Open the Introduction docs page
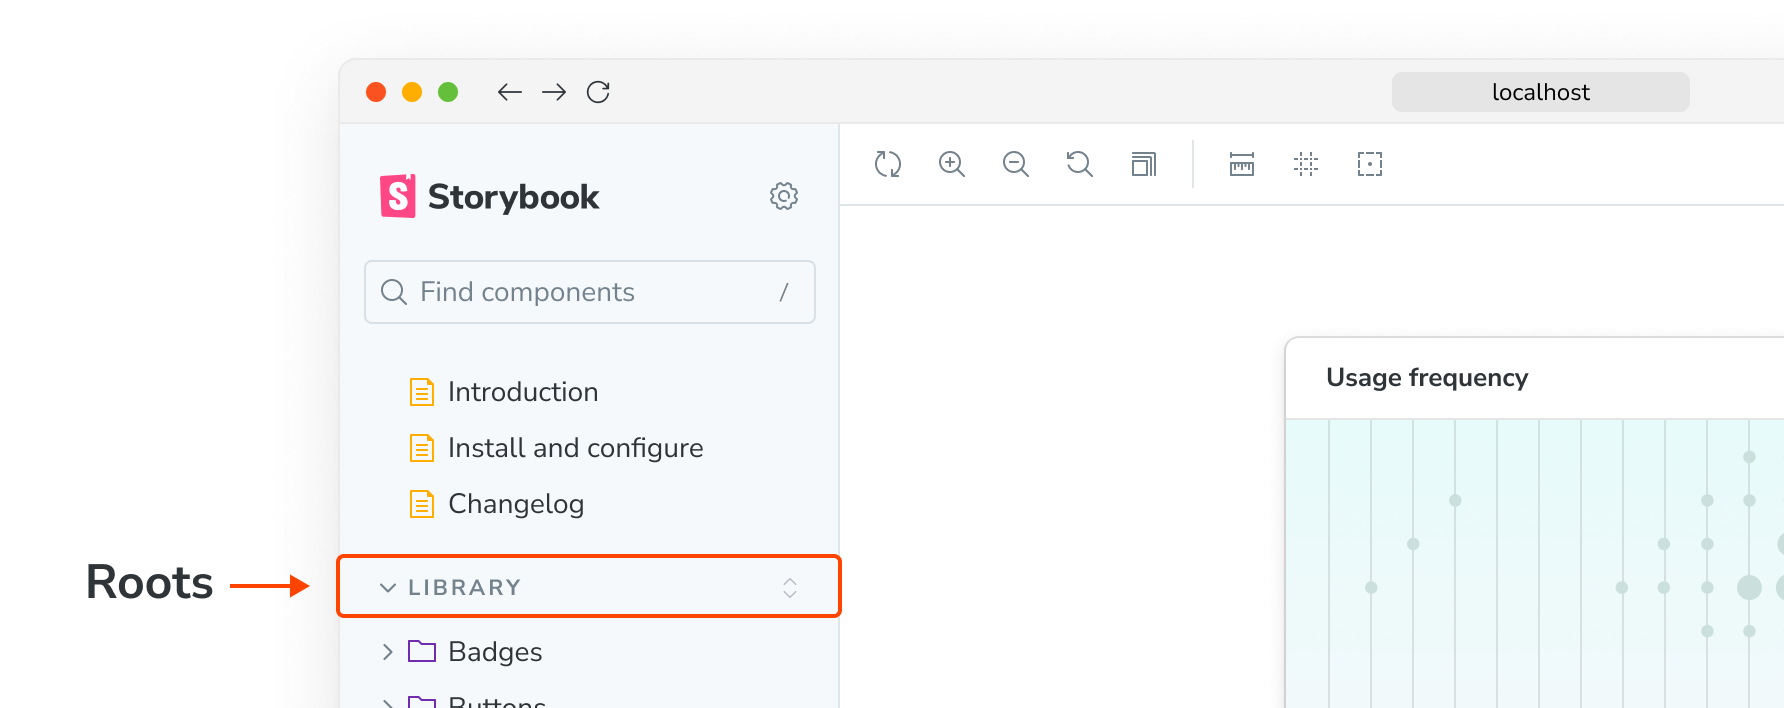 tap(523, 391)
